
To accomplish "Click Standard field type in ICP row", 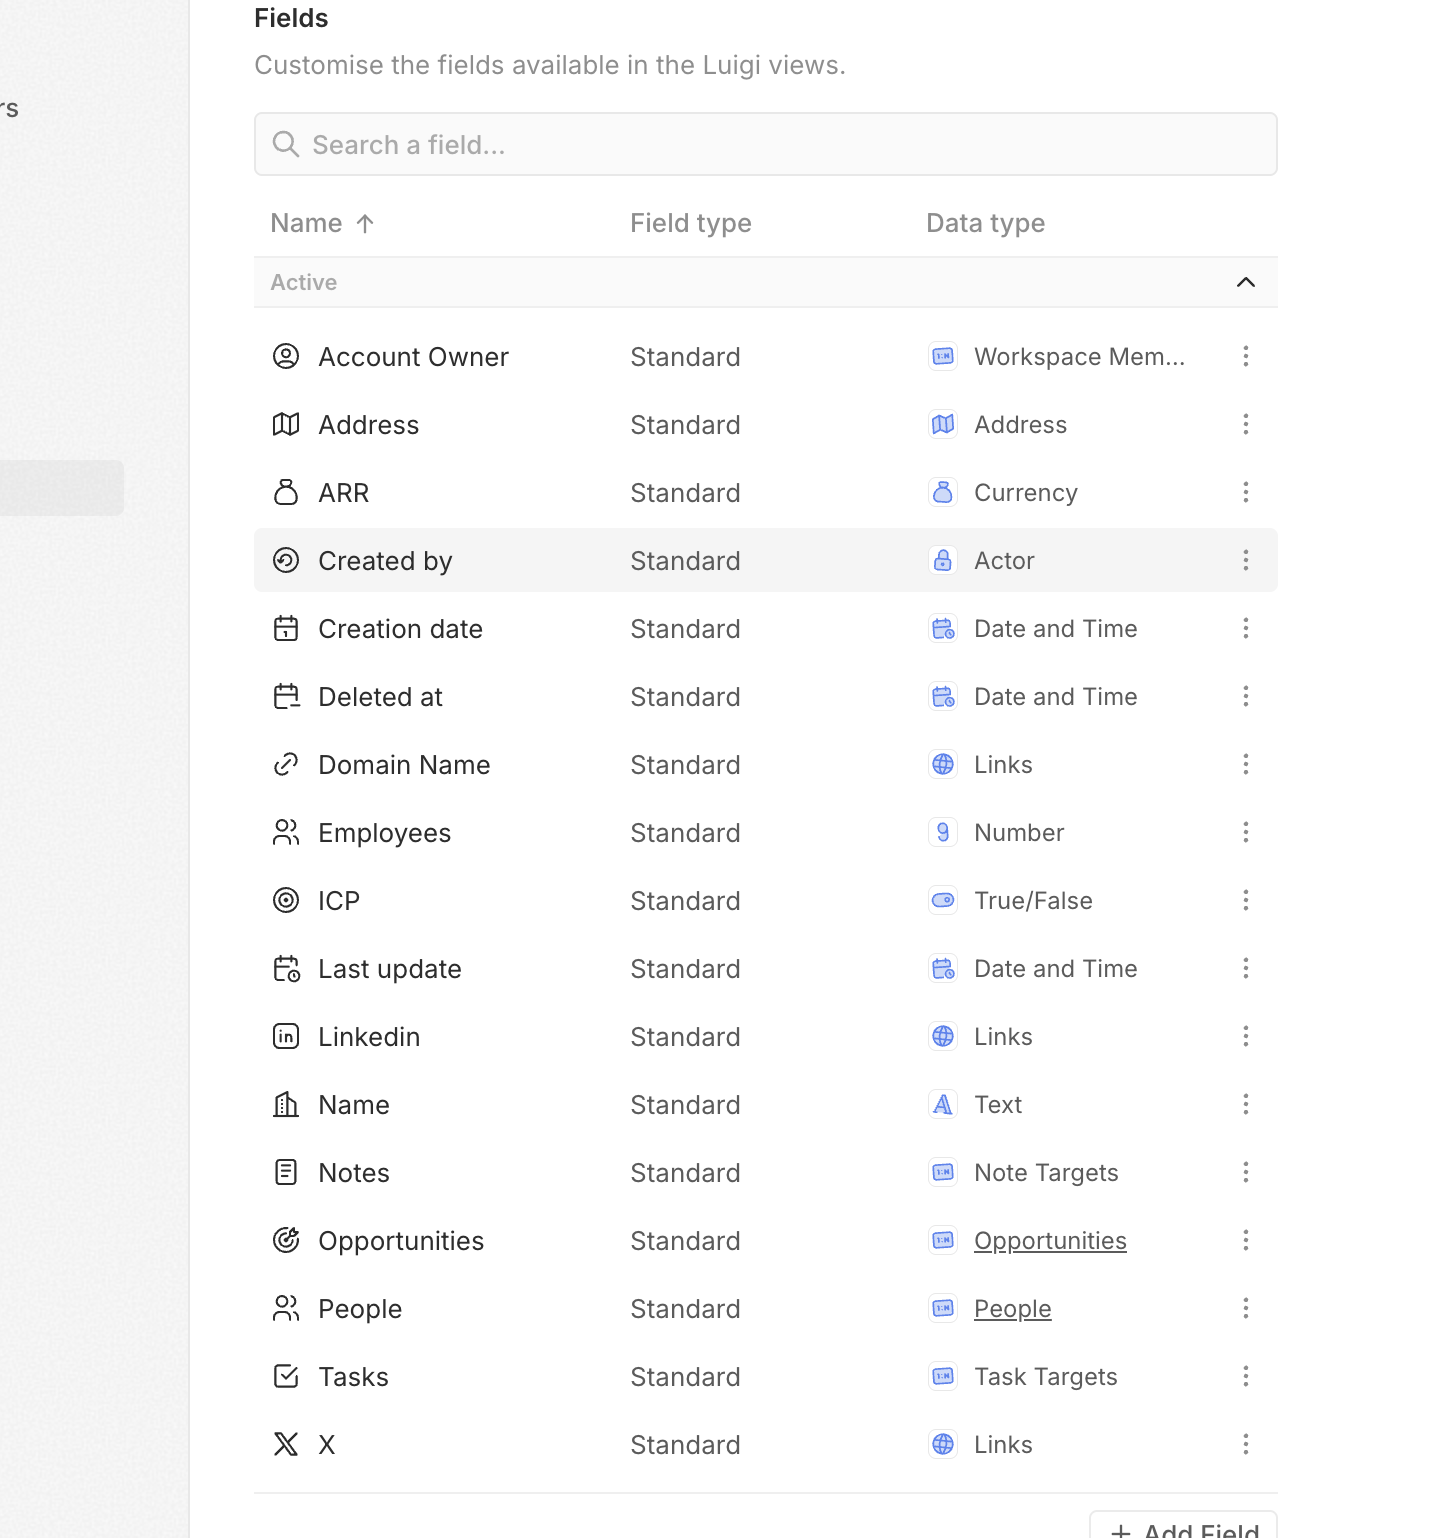I will click(685, 901).
